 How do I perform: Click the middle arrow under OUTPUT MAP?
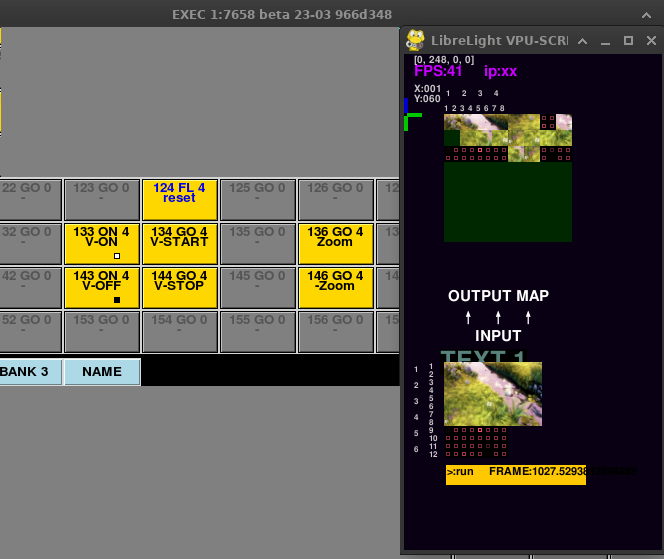coord(498,317)
